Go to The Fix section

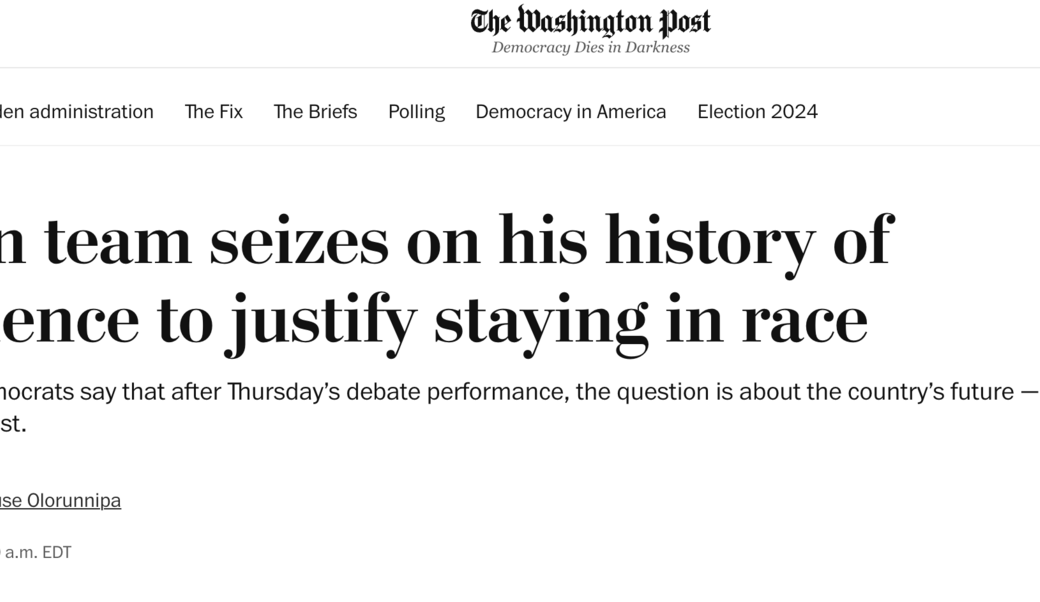[214, 112]
